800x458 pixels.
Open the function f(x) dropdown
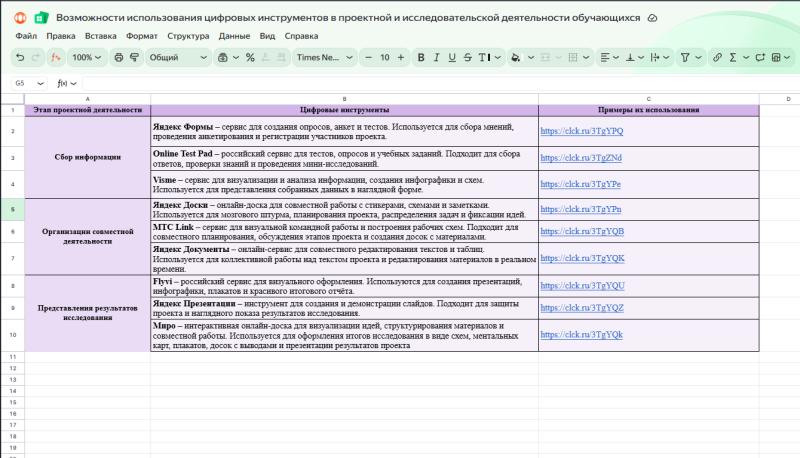tap(66, 83)
